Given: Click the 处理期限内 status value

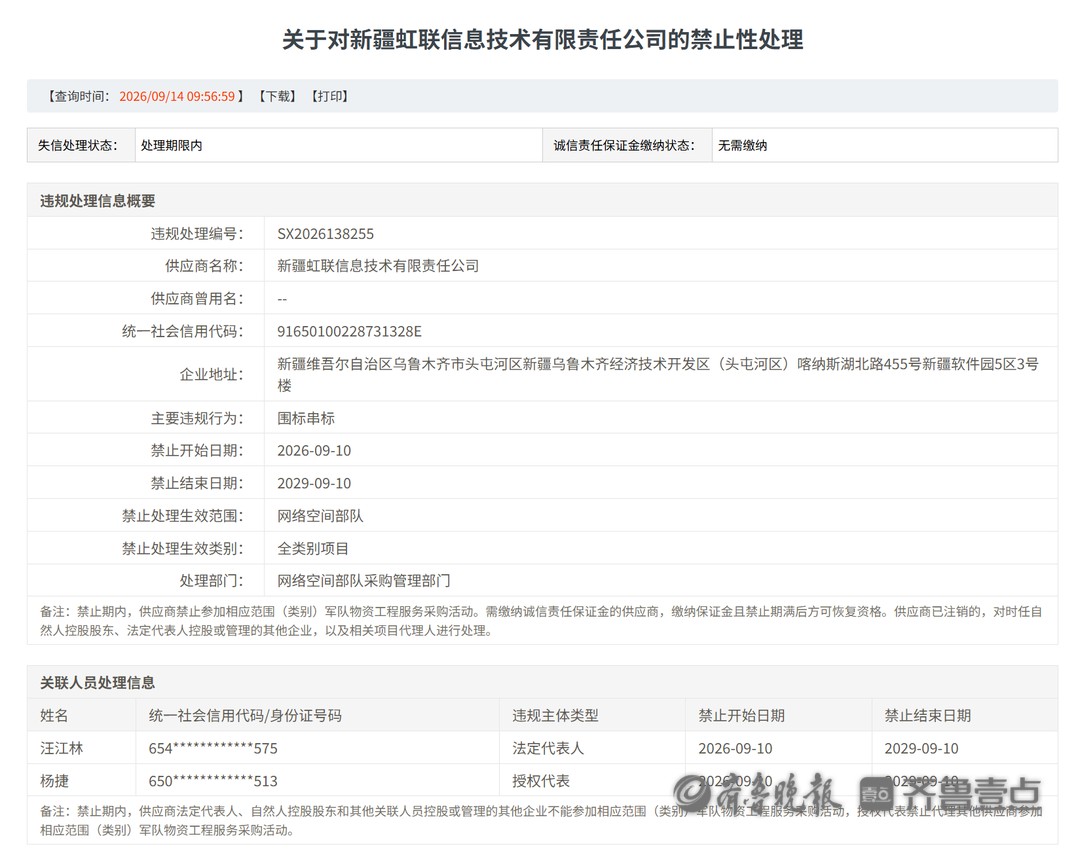Looking at the screenshot, I should click(x=172, y=145).
